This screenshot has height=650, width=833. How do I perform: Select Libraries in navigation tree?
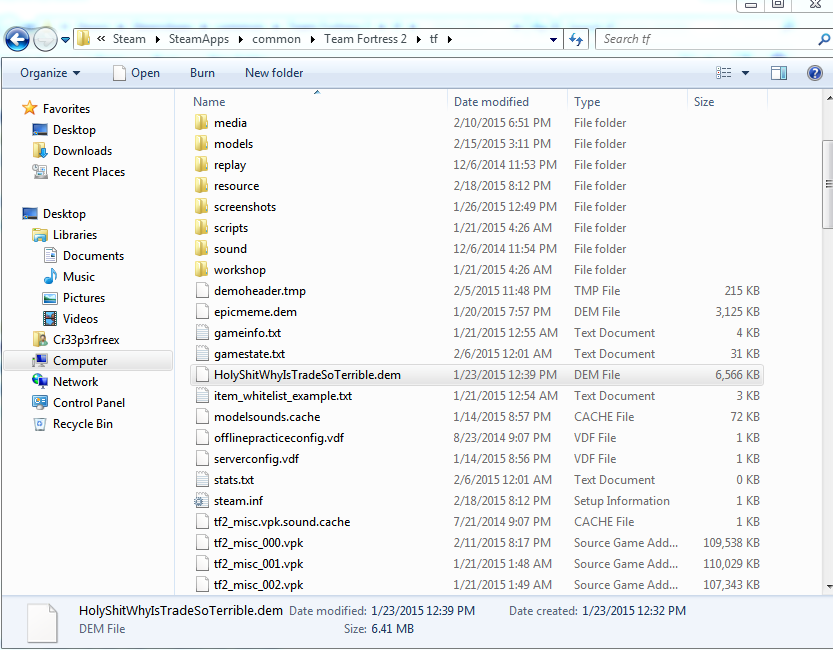65,235
